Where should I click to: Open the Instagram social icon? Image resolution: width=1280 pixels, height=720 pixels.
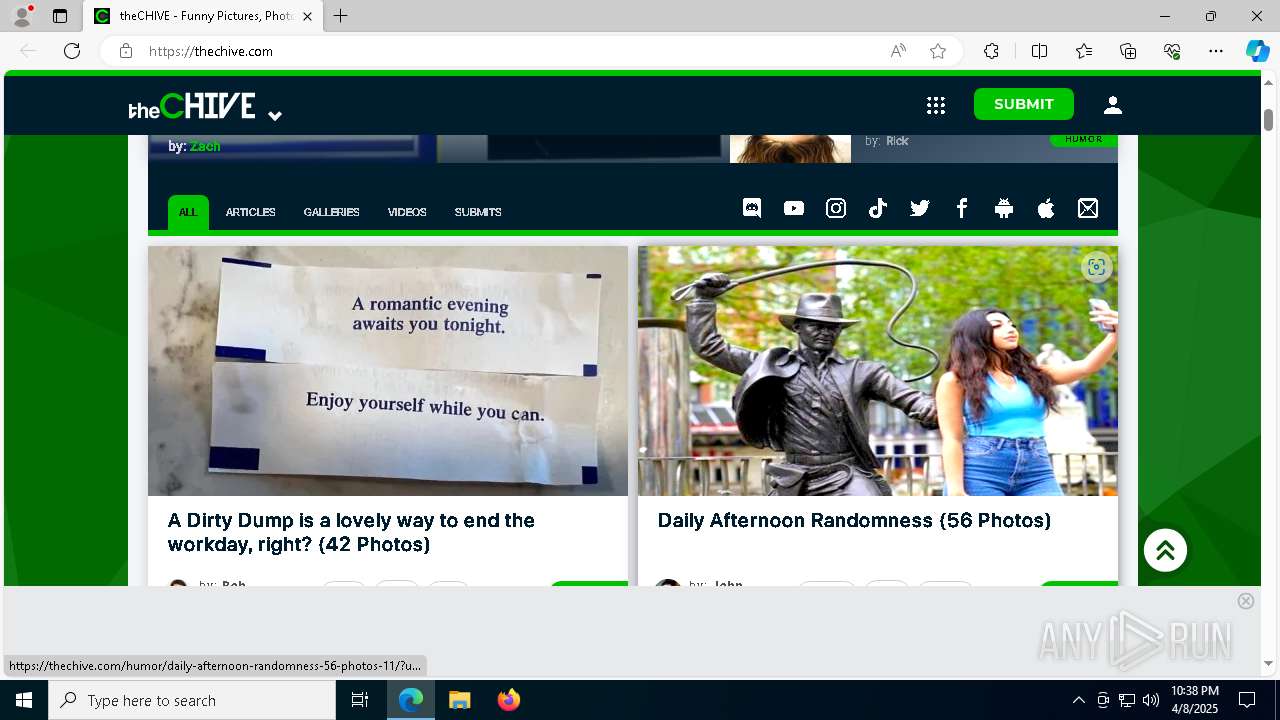pos(836,208)
